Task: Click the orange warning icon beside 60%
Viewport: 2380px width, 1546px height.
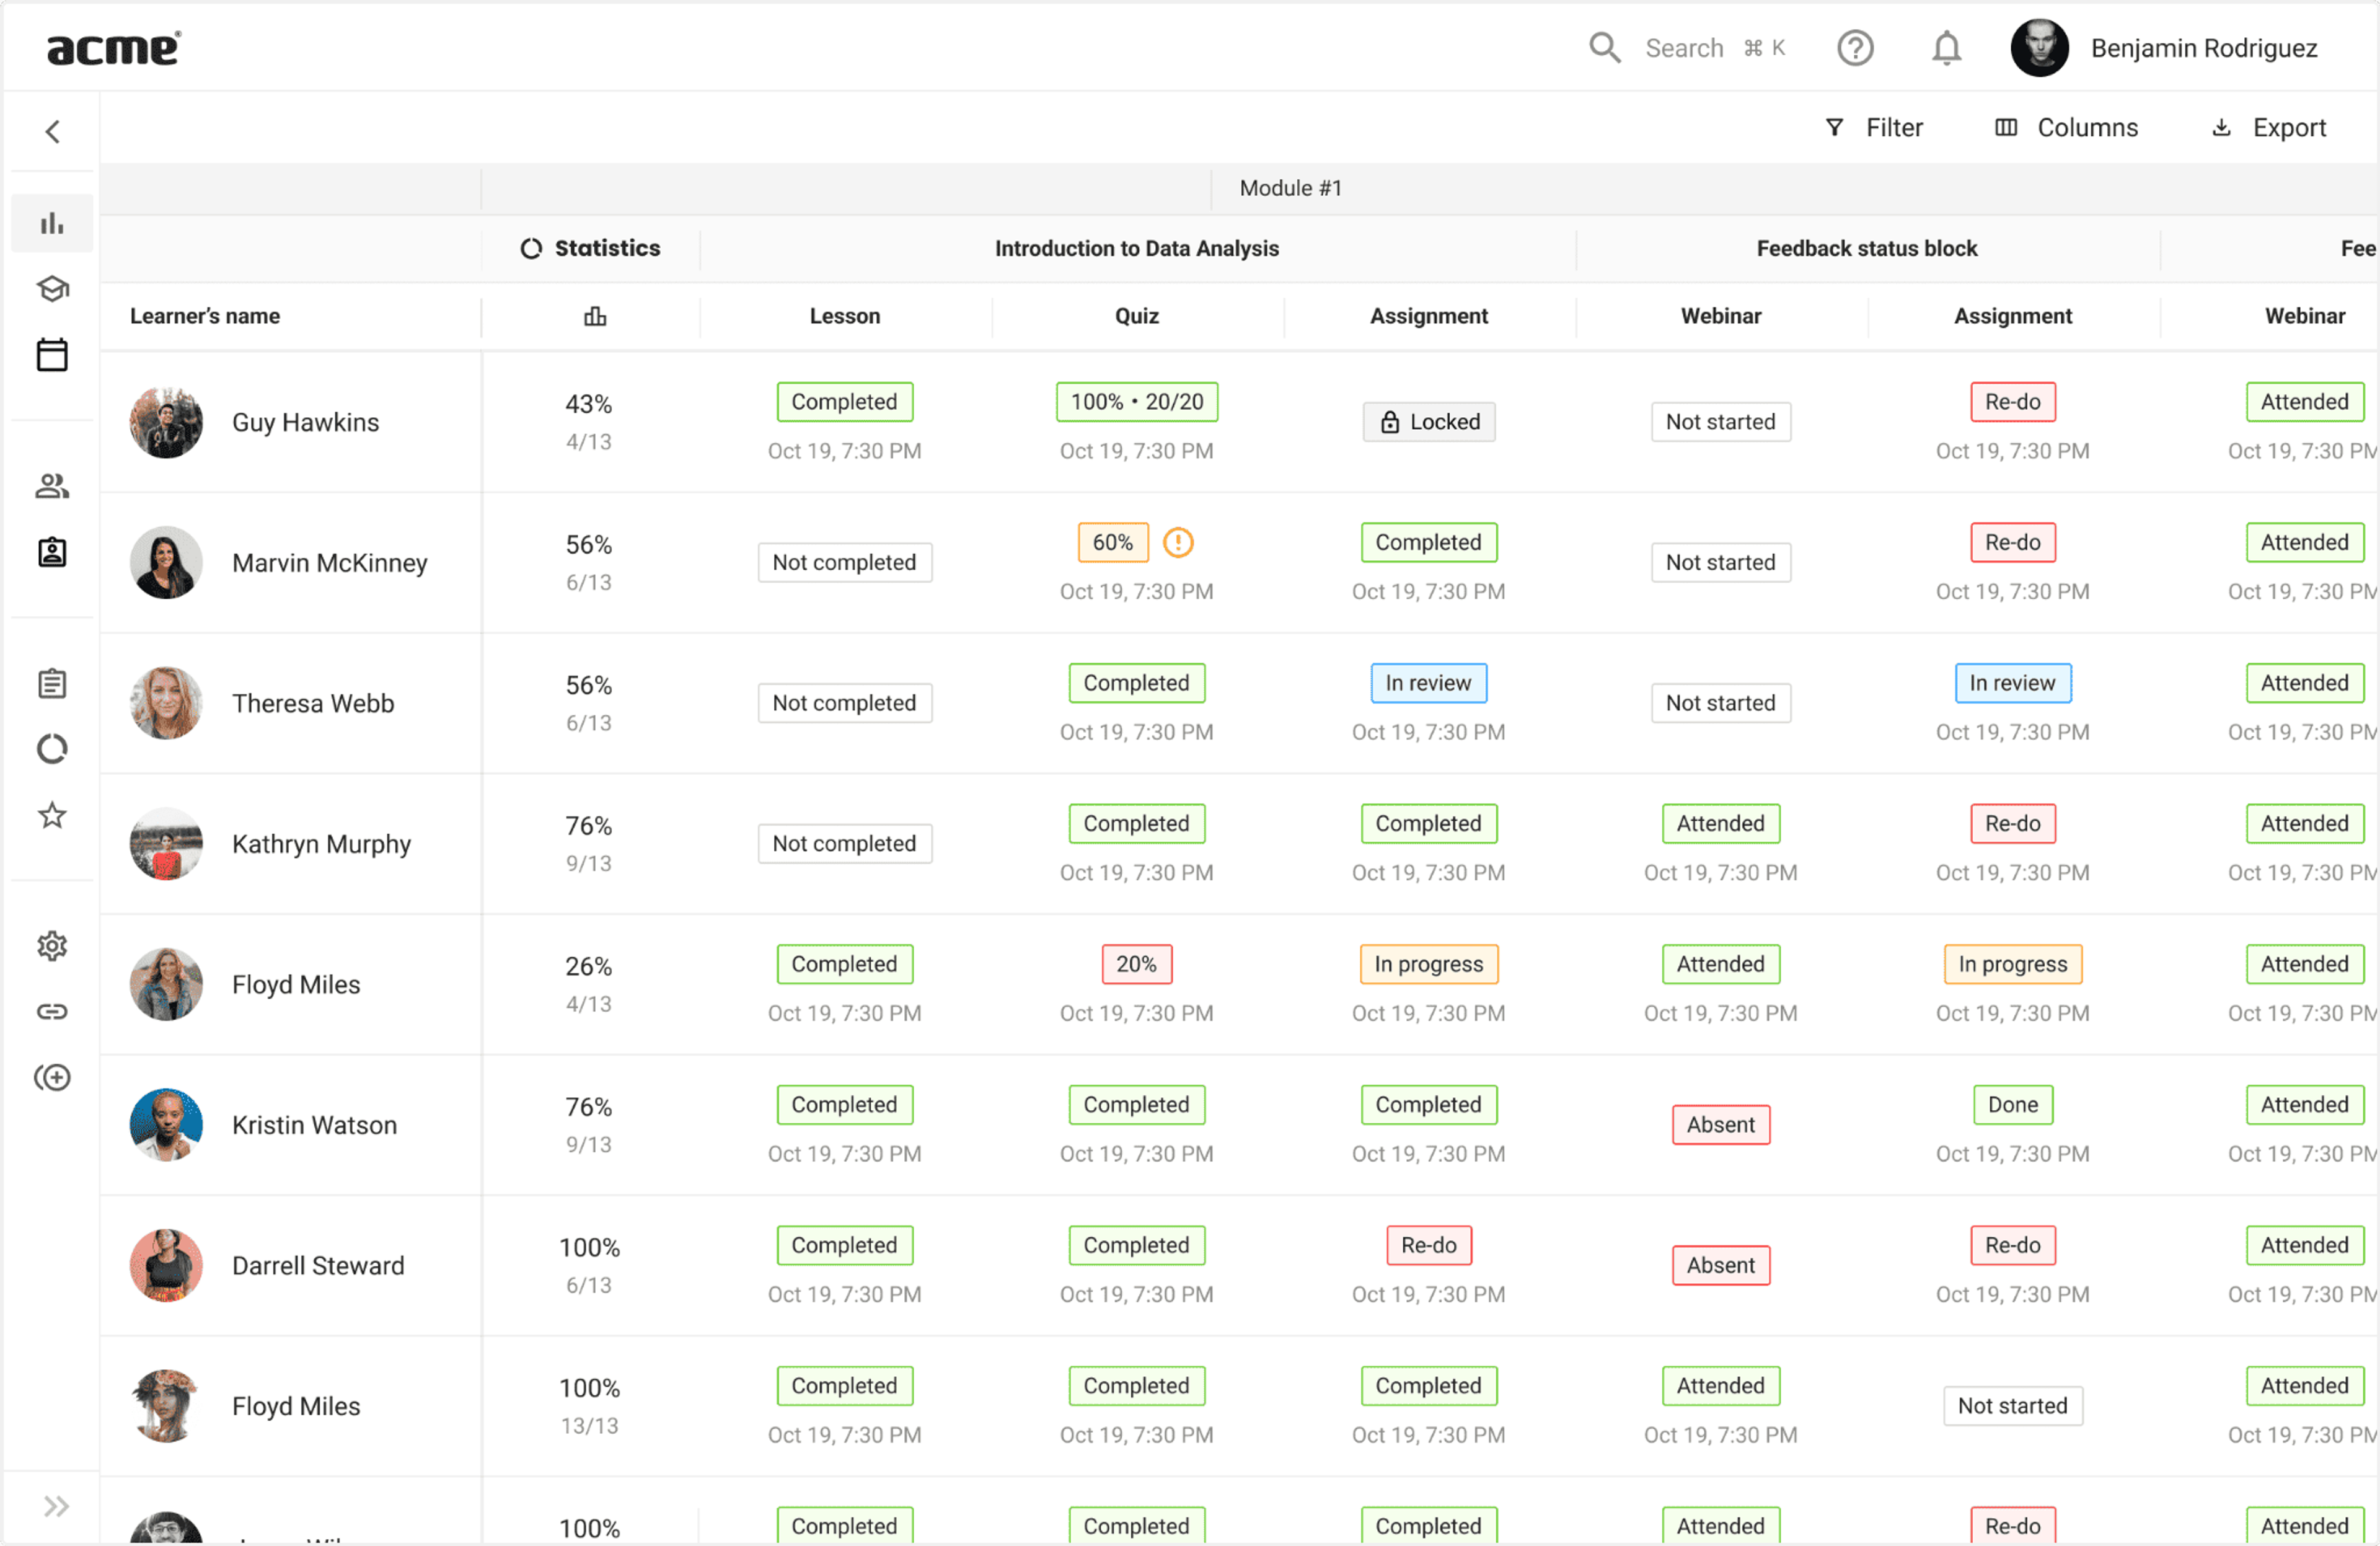Action: point(1178,542)
